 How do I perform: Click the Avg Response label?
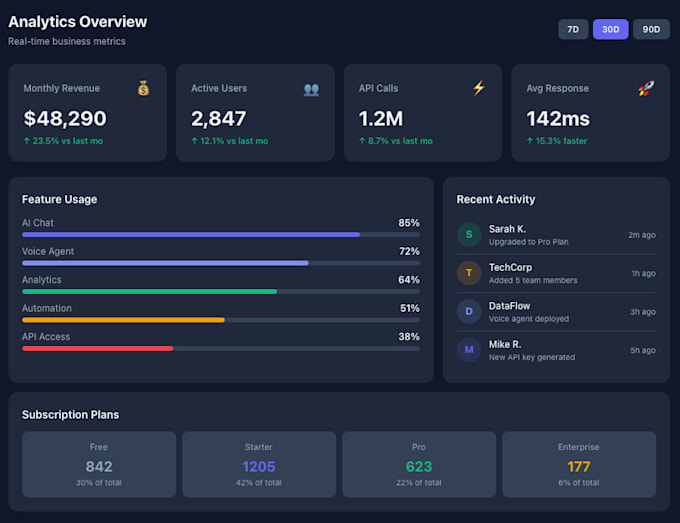coord(557,88)
